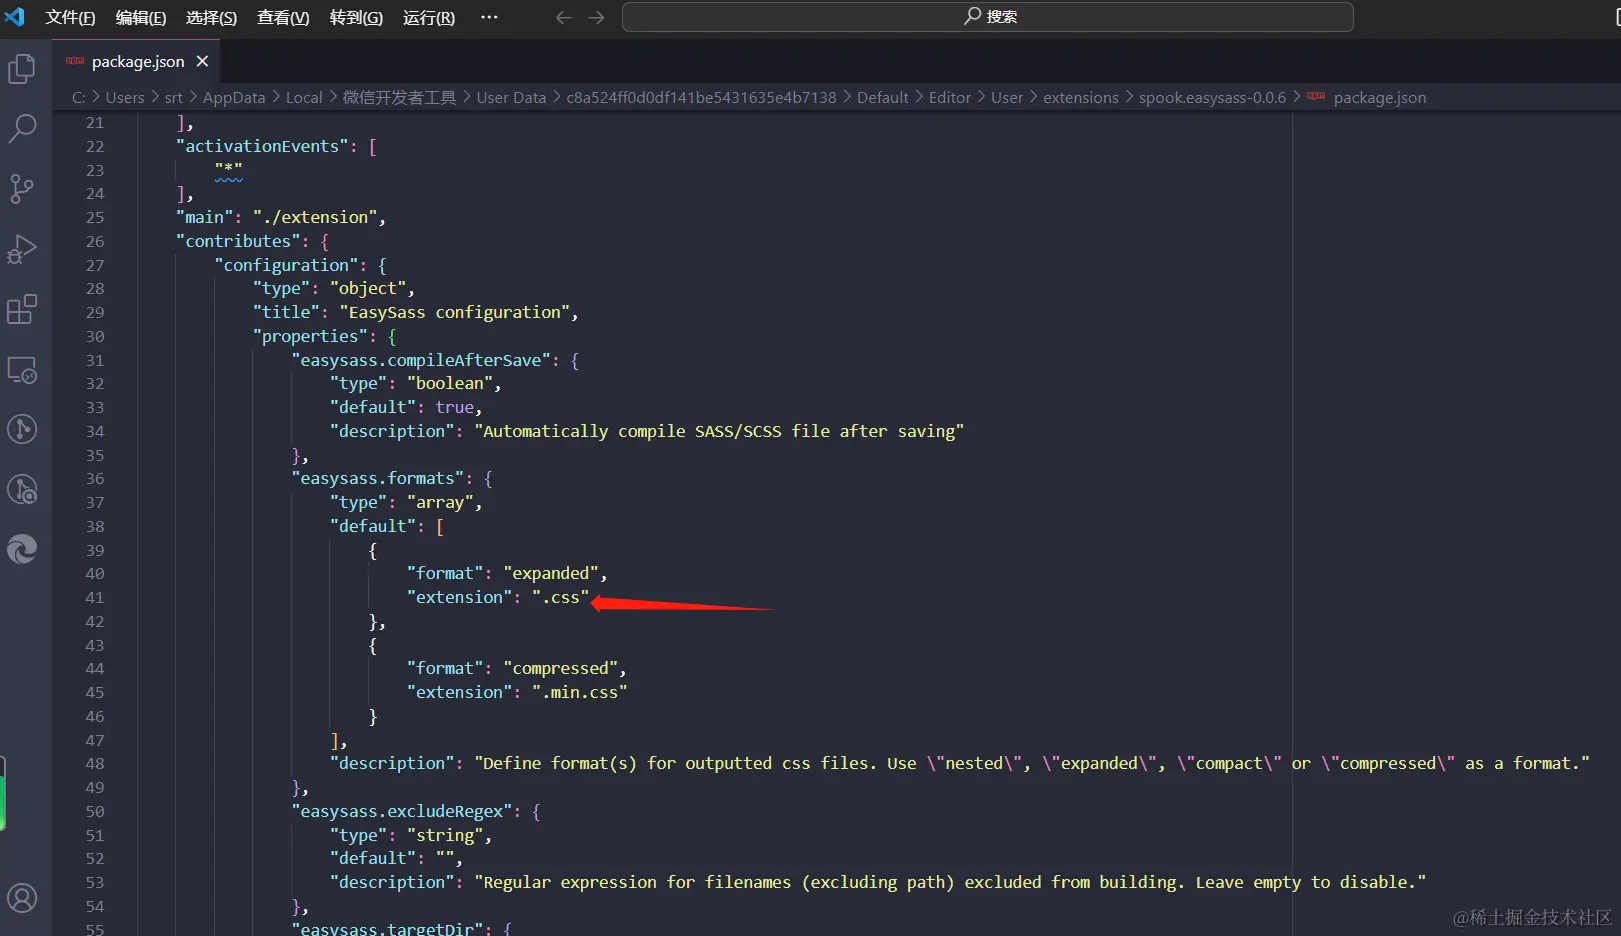Click the VS Code logo in the title bar
This screenshot has height=936, width=1621.
pos(15,17)
